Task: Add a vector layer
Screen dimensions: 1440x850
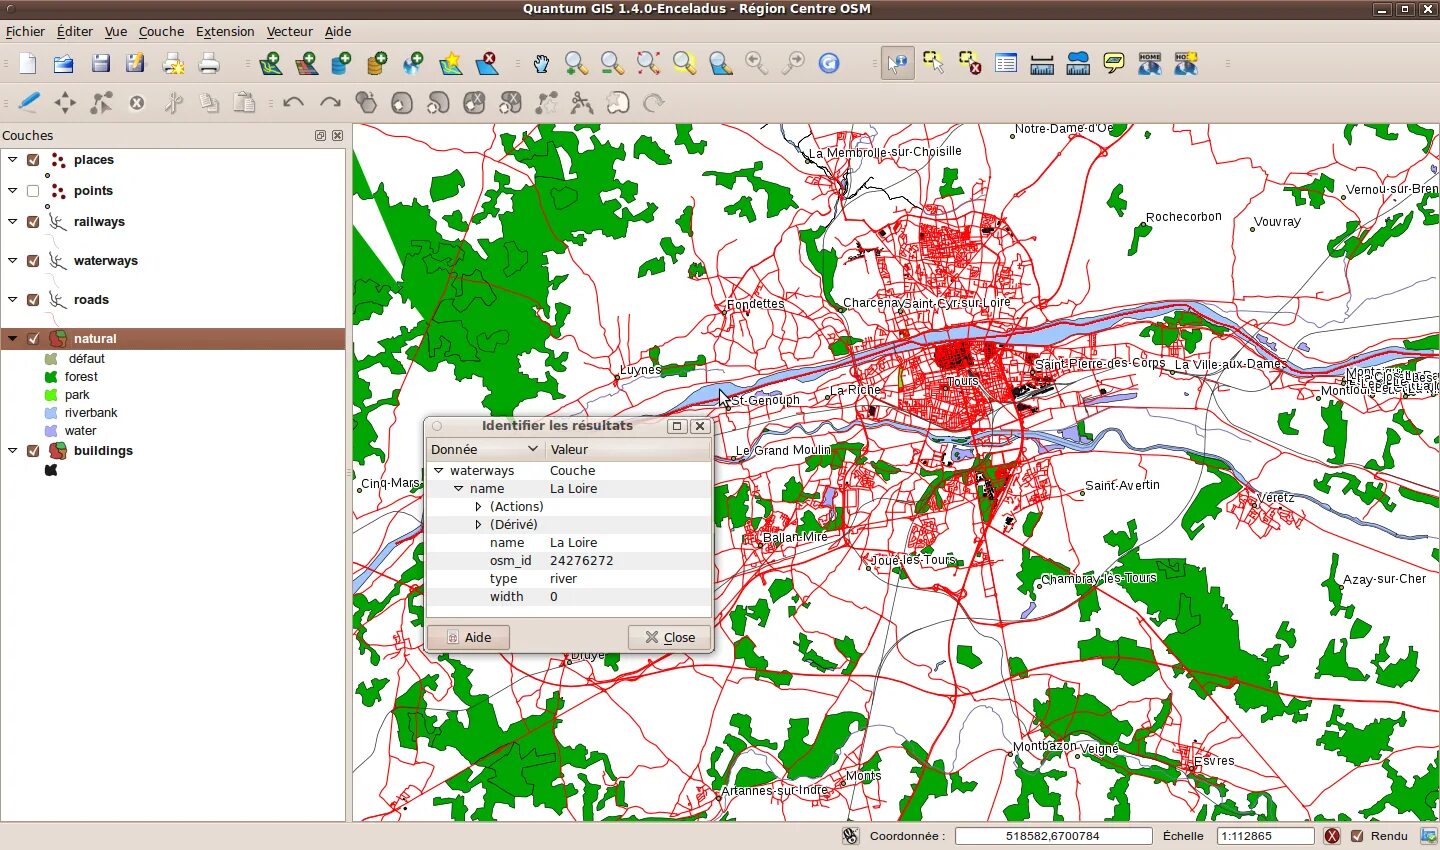Action: [271, 64]
